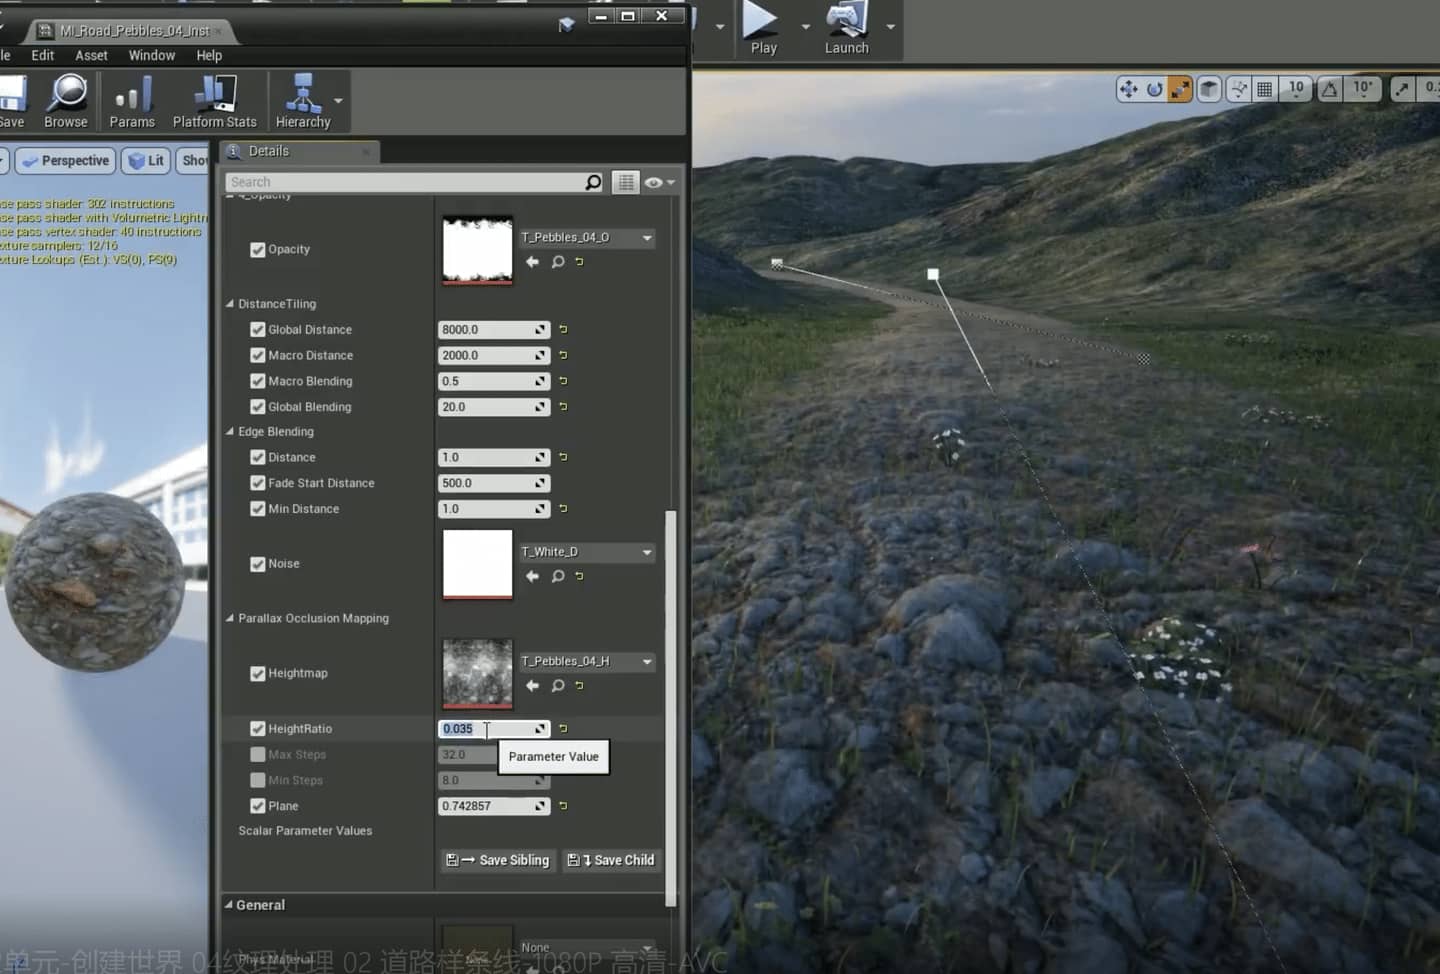This screenshot has height=974, width=1440.
Task: Use selected asset arrow for Opacity texture
Action: [x=532, y=262]
